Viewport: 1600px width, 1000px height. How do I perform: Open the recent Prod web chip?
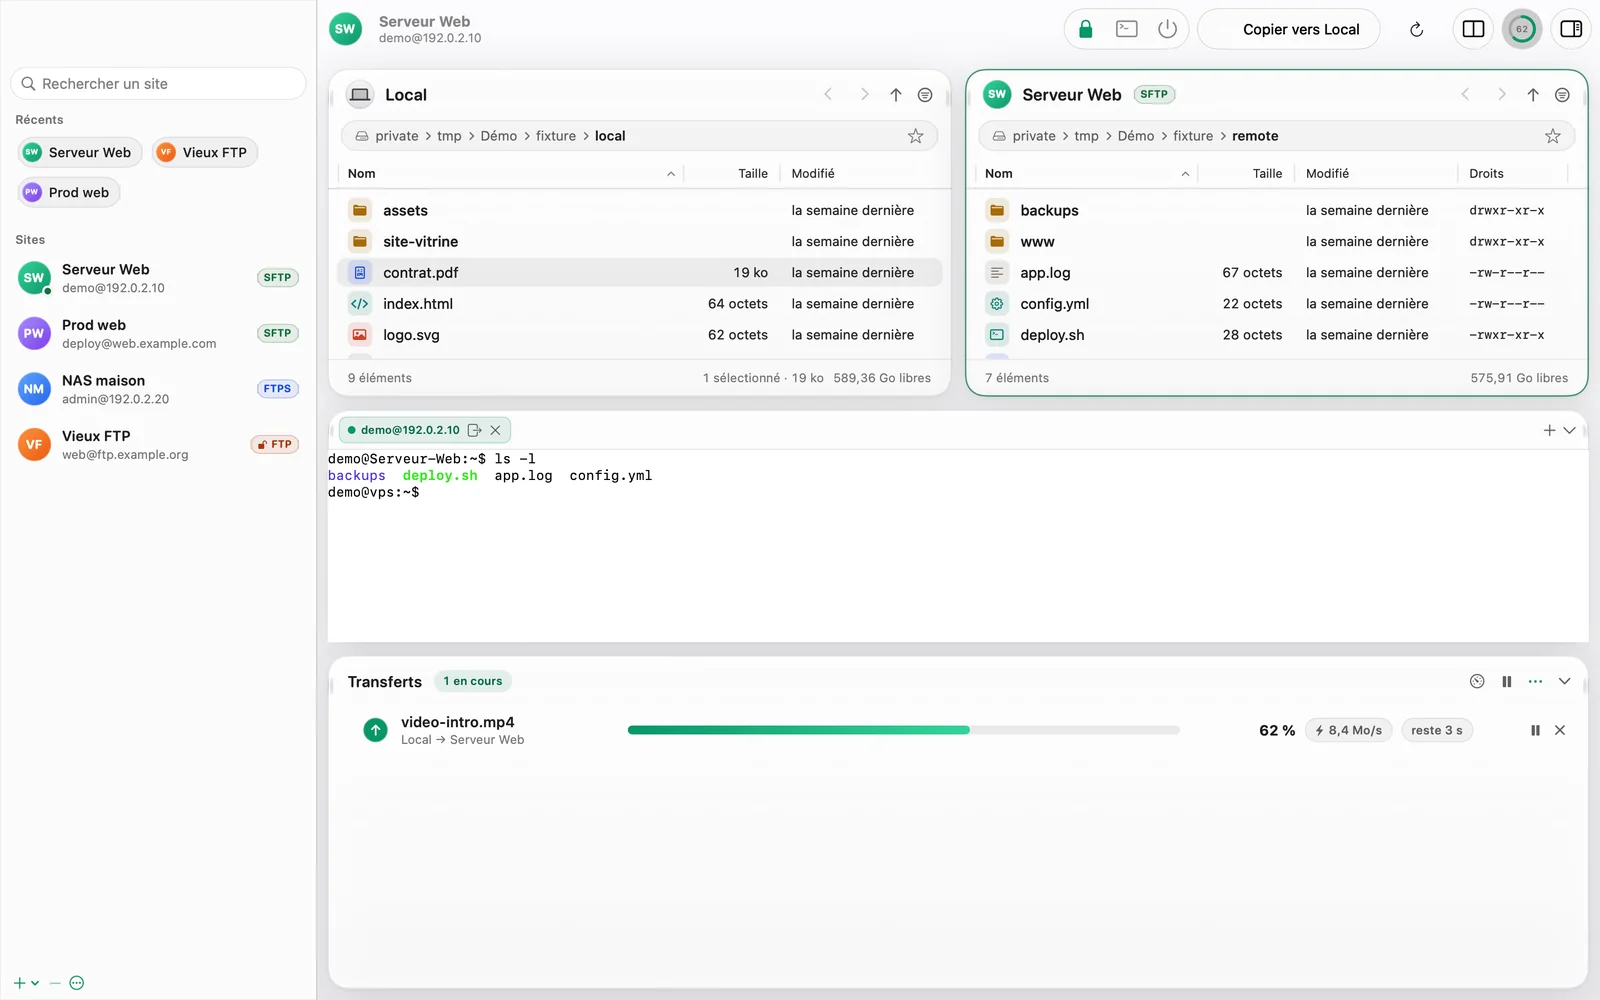(x=68, y=192)
